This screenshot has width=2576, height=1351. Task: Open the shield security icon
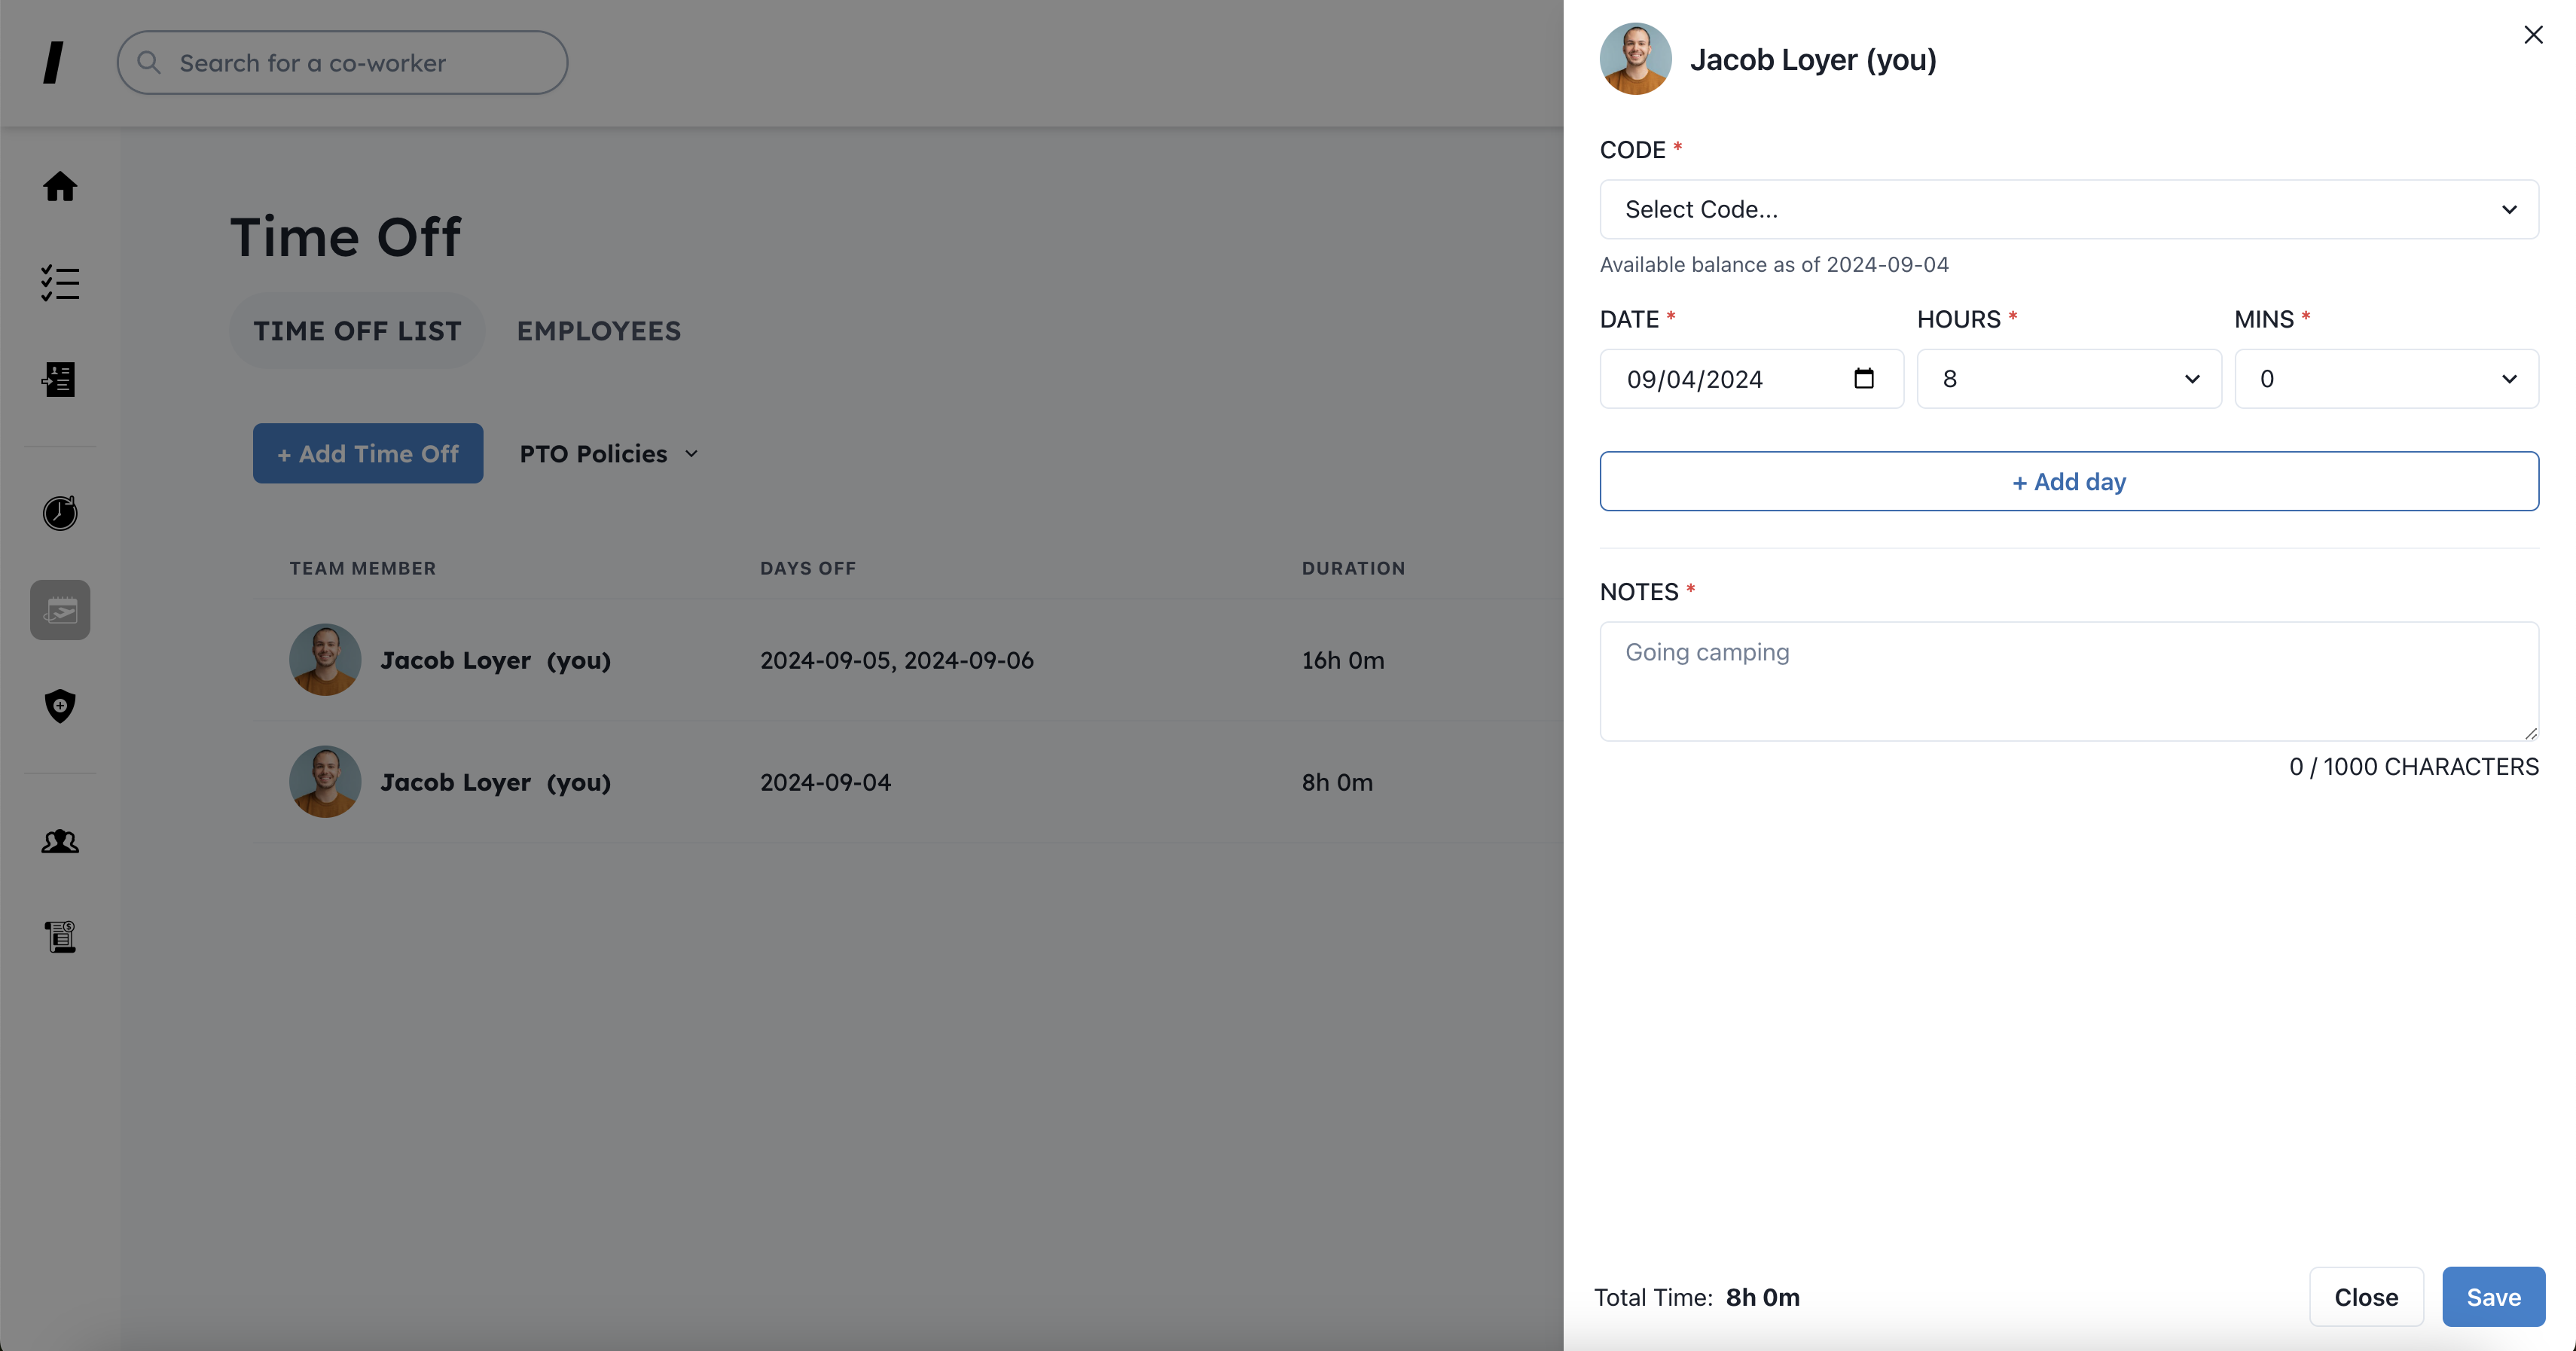point(60,706)
